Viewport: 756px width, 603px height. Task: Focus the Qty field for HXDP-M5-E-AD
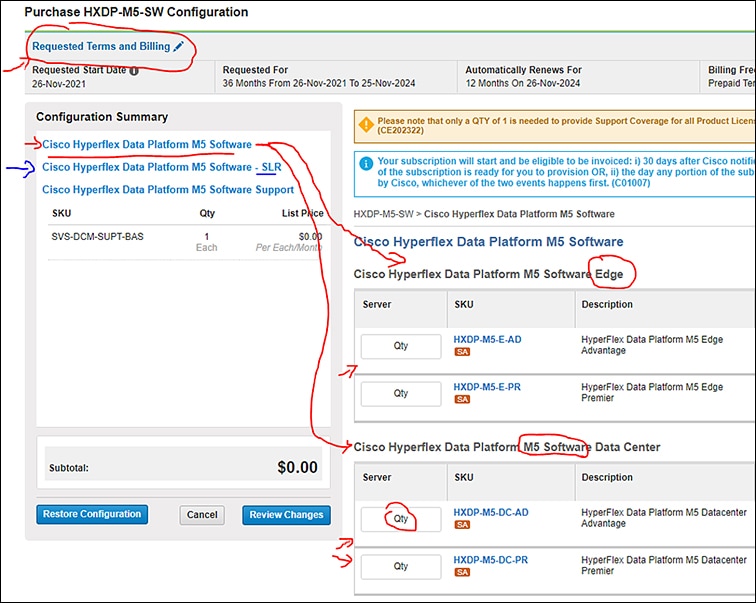point(401,346)
